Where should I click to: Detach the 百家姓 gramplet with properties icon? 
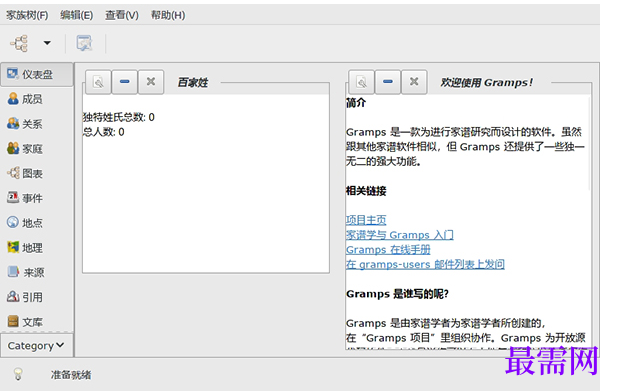[x=98, y=82]
